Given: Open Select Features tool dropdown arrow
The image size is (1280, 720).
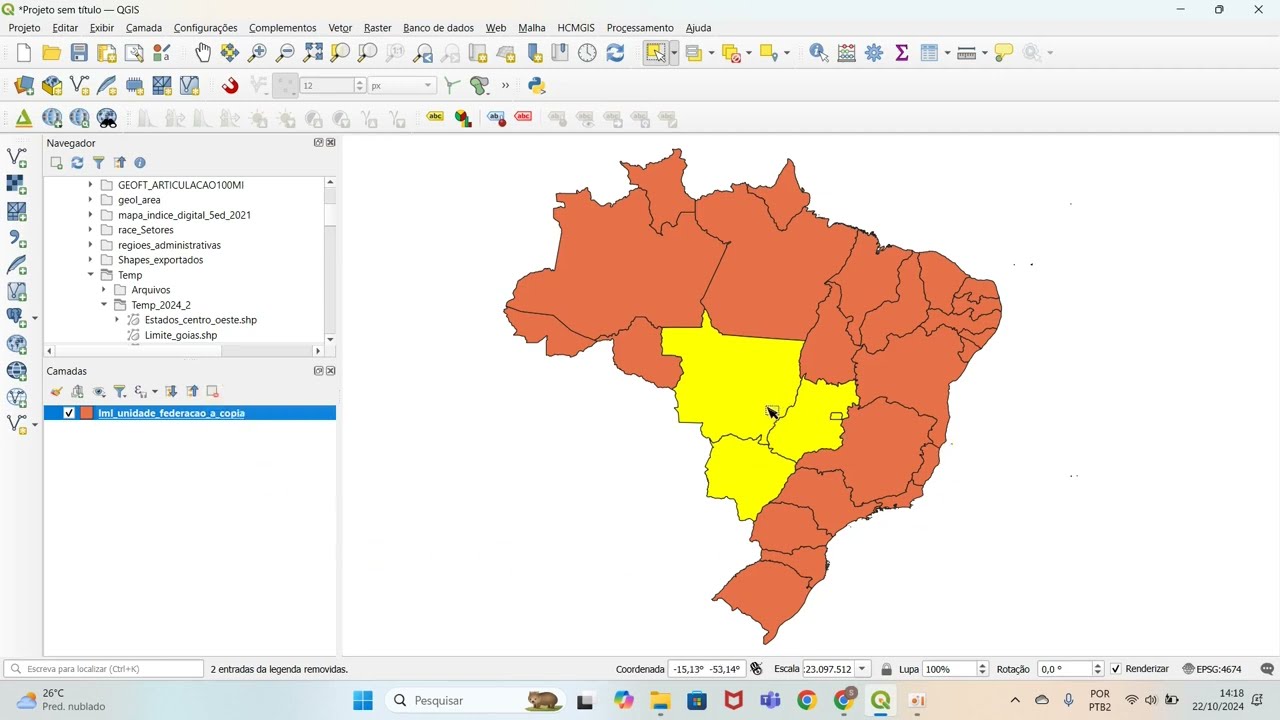Looking at the screenshot, I should 674,53.
